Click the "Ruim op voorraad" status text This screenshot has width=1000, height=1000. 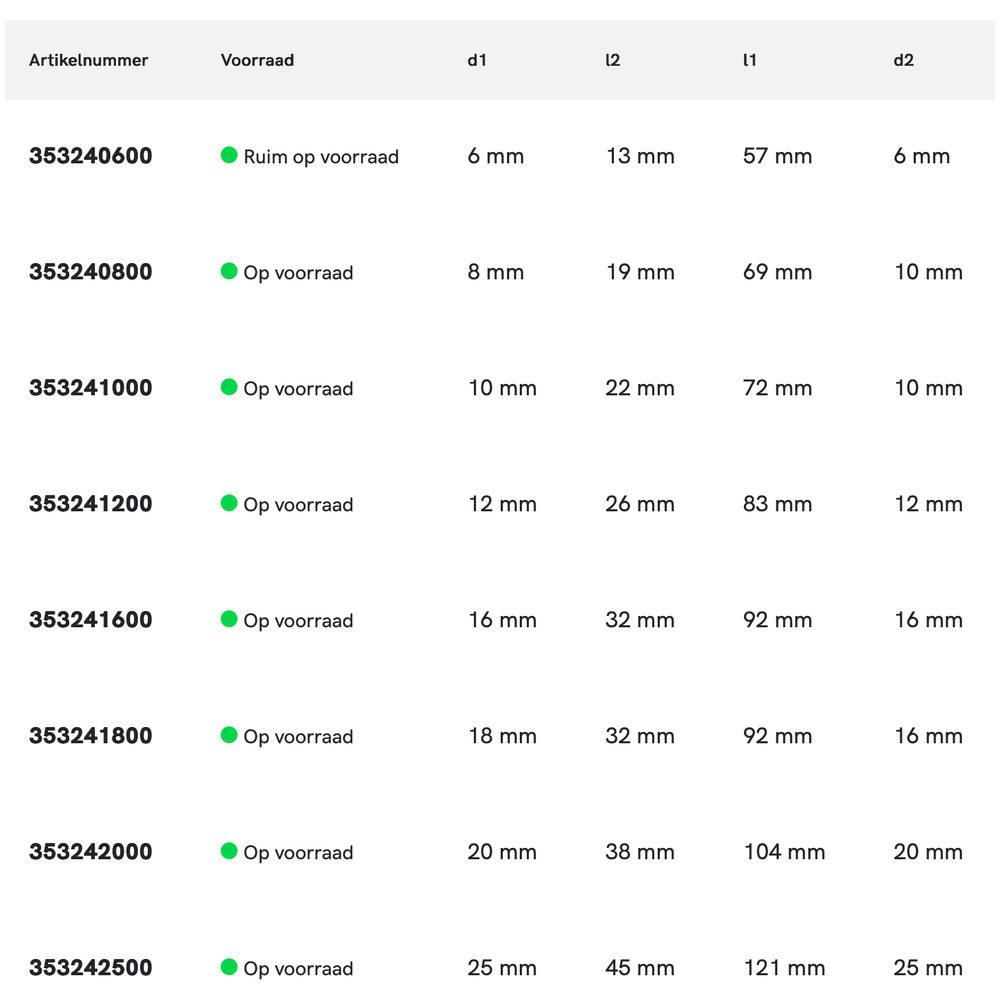[321, 157]
